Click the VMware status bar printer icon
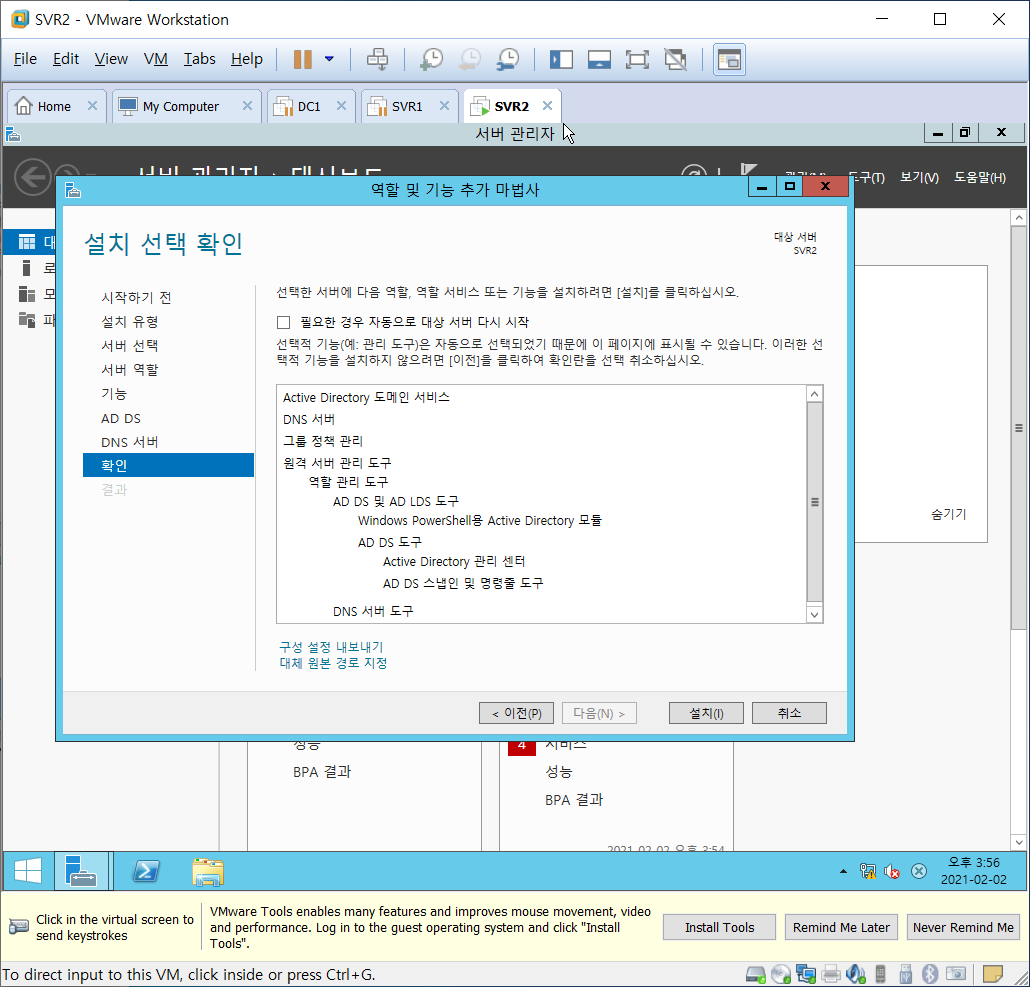 (x=831, y=974)
